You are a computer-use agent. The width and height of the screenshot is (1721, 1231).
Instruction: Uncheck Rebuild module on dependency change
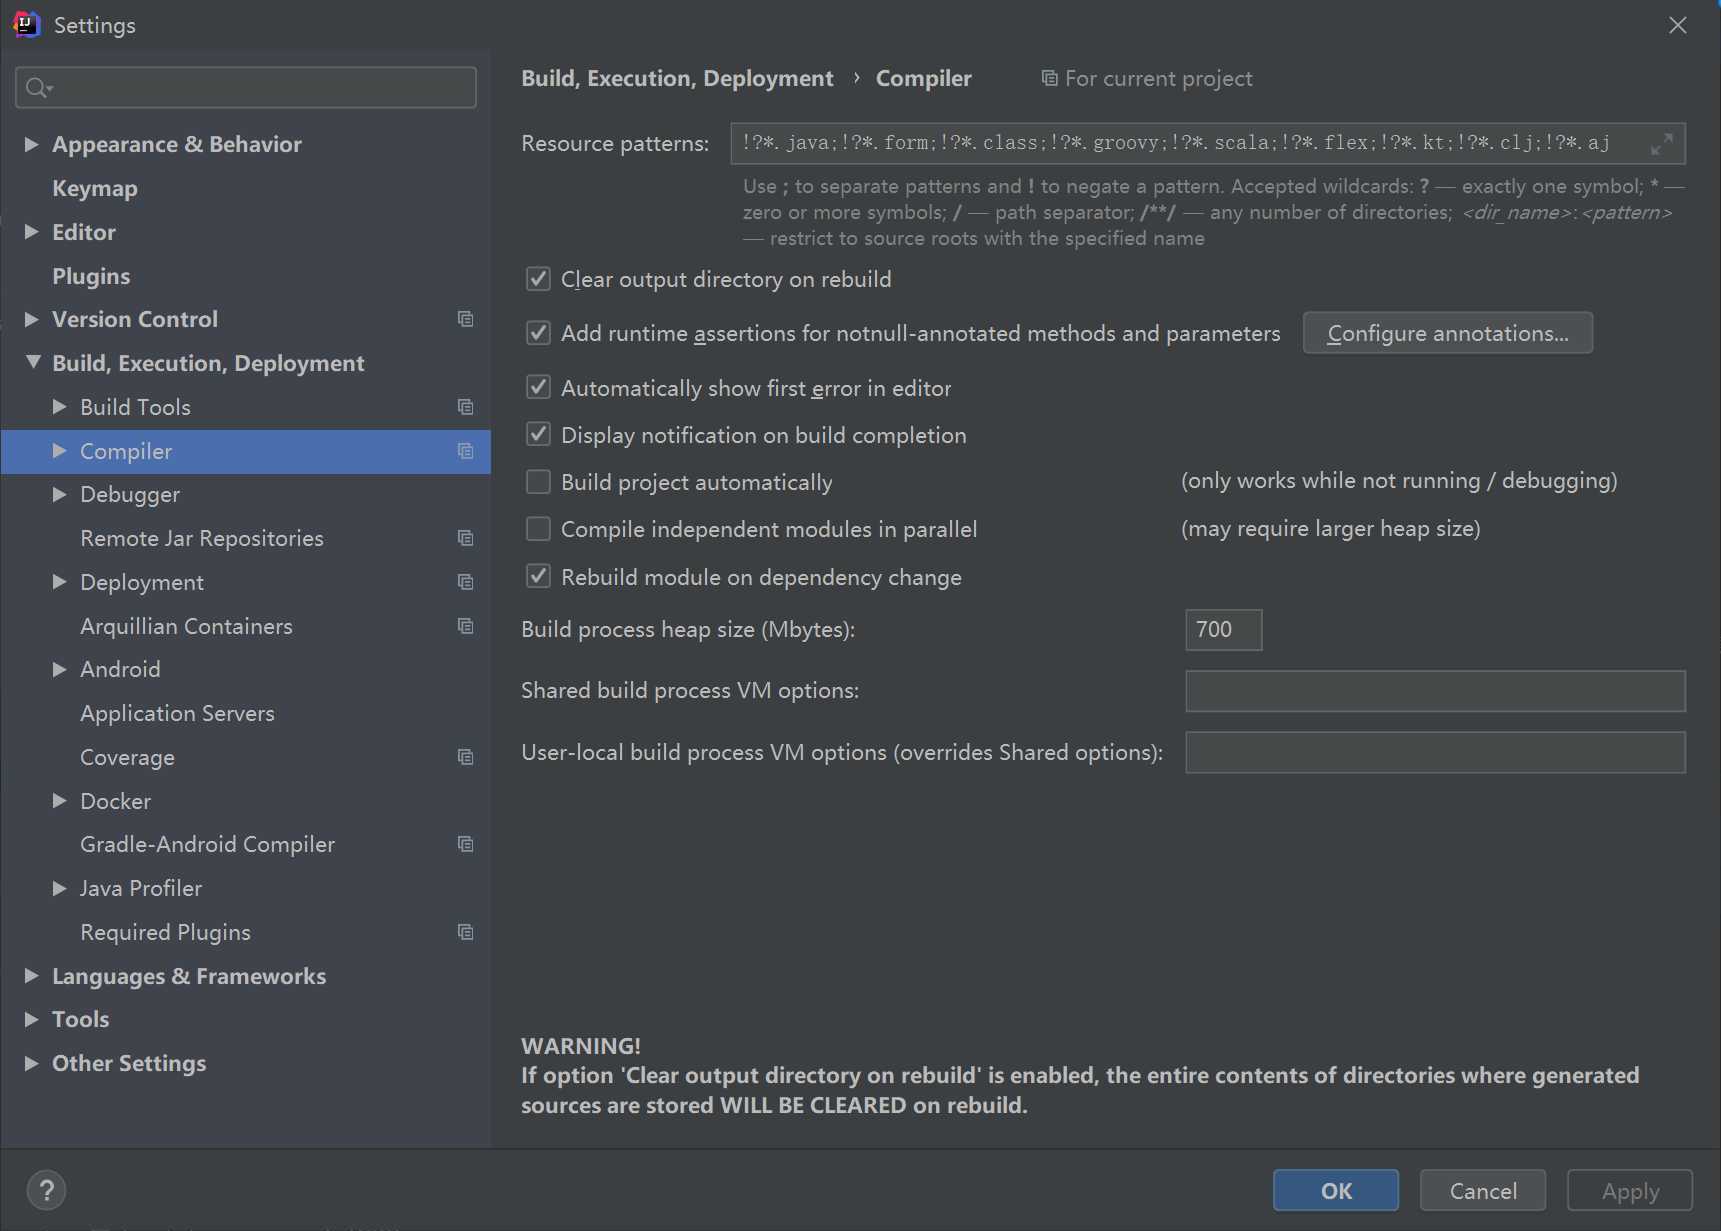(x=538, y=576)
